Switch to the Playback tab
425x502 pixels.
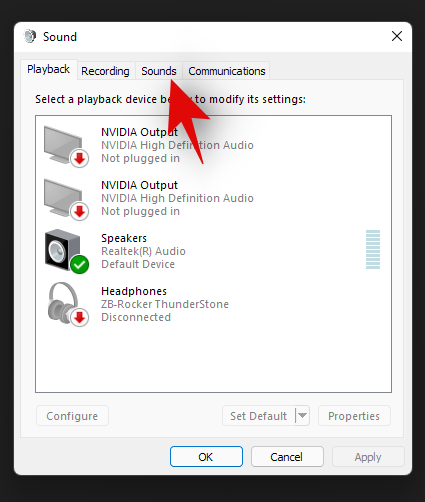click(x=49, y=69)
